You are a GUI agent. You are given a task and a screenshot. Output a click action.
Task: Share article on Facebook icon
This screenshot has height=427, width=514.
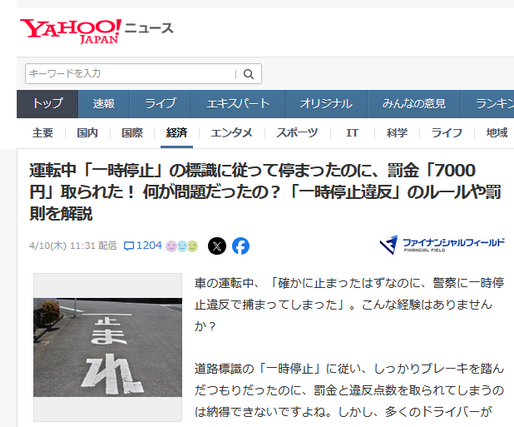coord(241,246)
